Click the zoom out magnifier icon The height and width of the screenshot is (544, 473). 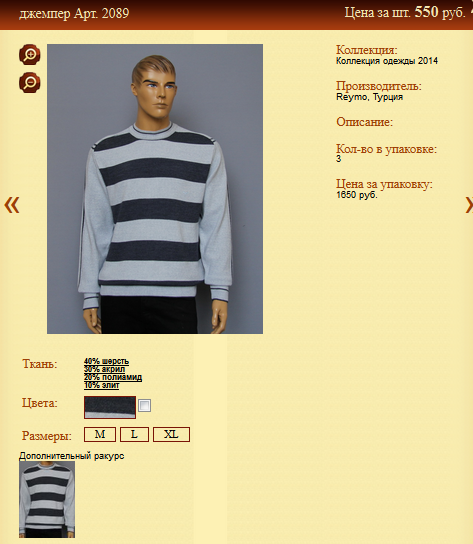(x=29, y=83)
